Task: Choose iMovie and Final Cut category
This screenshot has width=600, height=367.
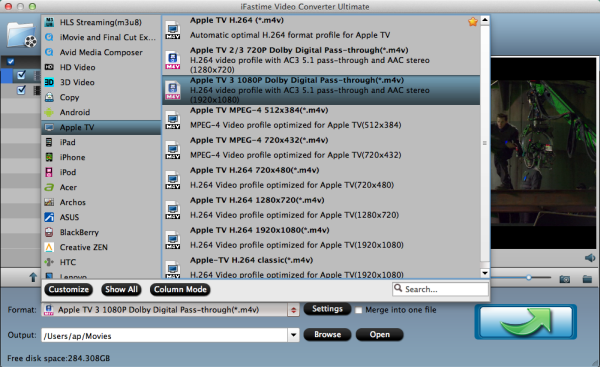Action: click(x=101, y=37)
